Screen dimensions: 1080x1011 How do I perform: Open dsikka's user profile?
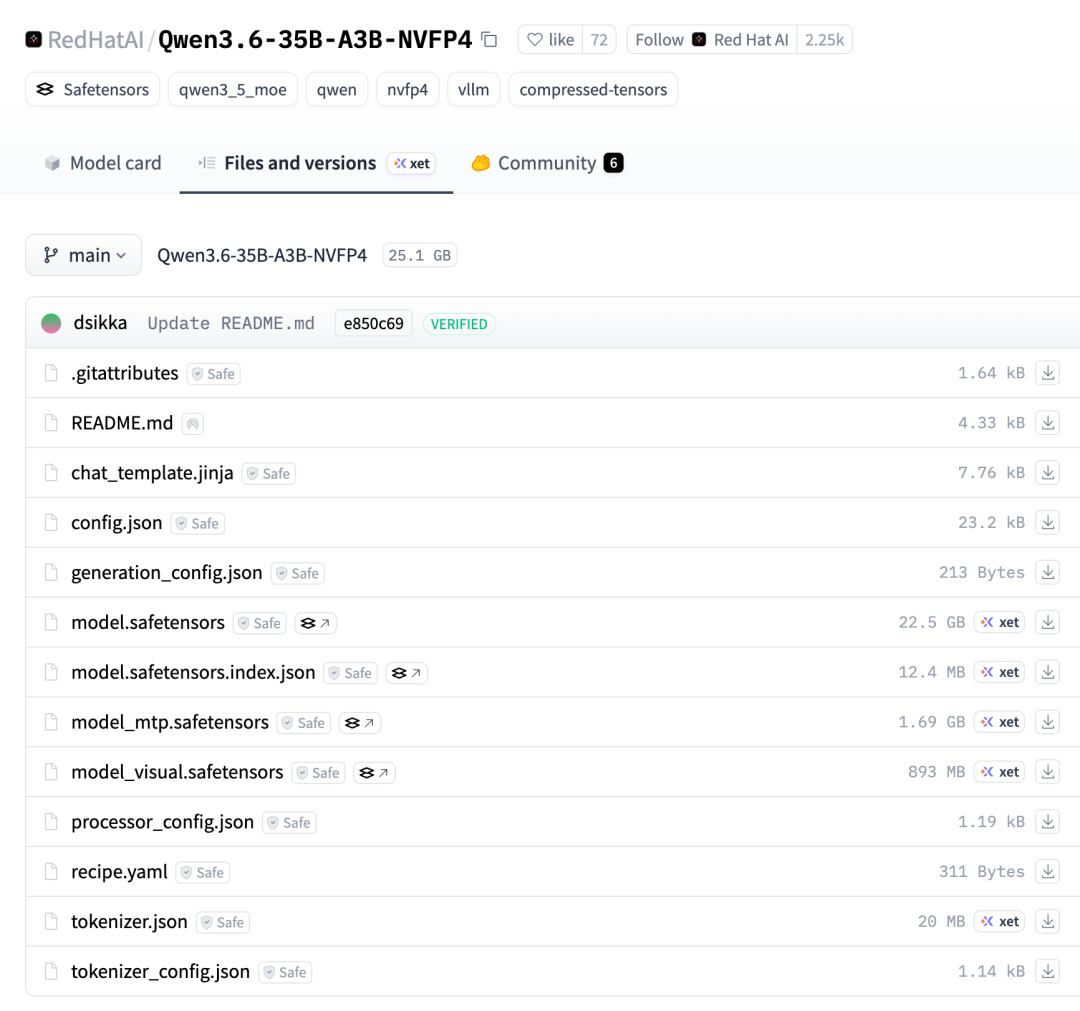[100, 323]
